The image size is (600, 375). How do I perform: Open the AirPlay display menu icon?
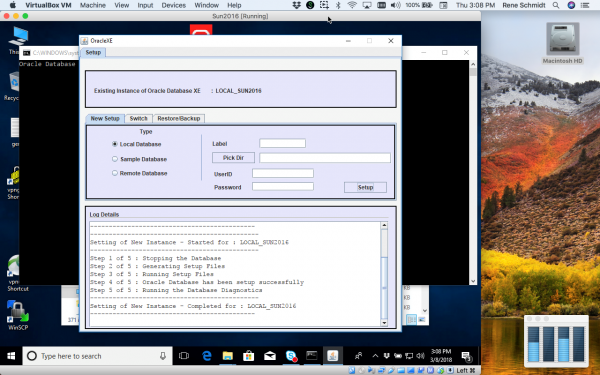[x=367, y=5]
